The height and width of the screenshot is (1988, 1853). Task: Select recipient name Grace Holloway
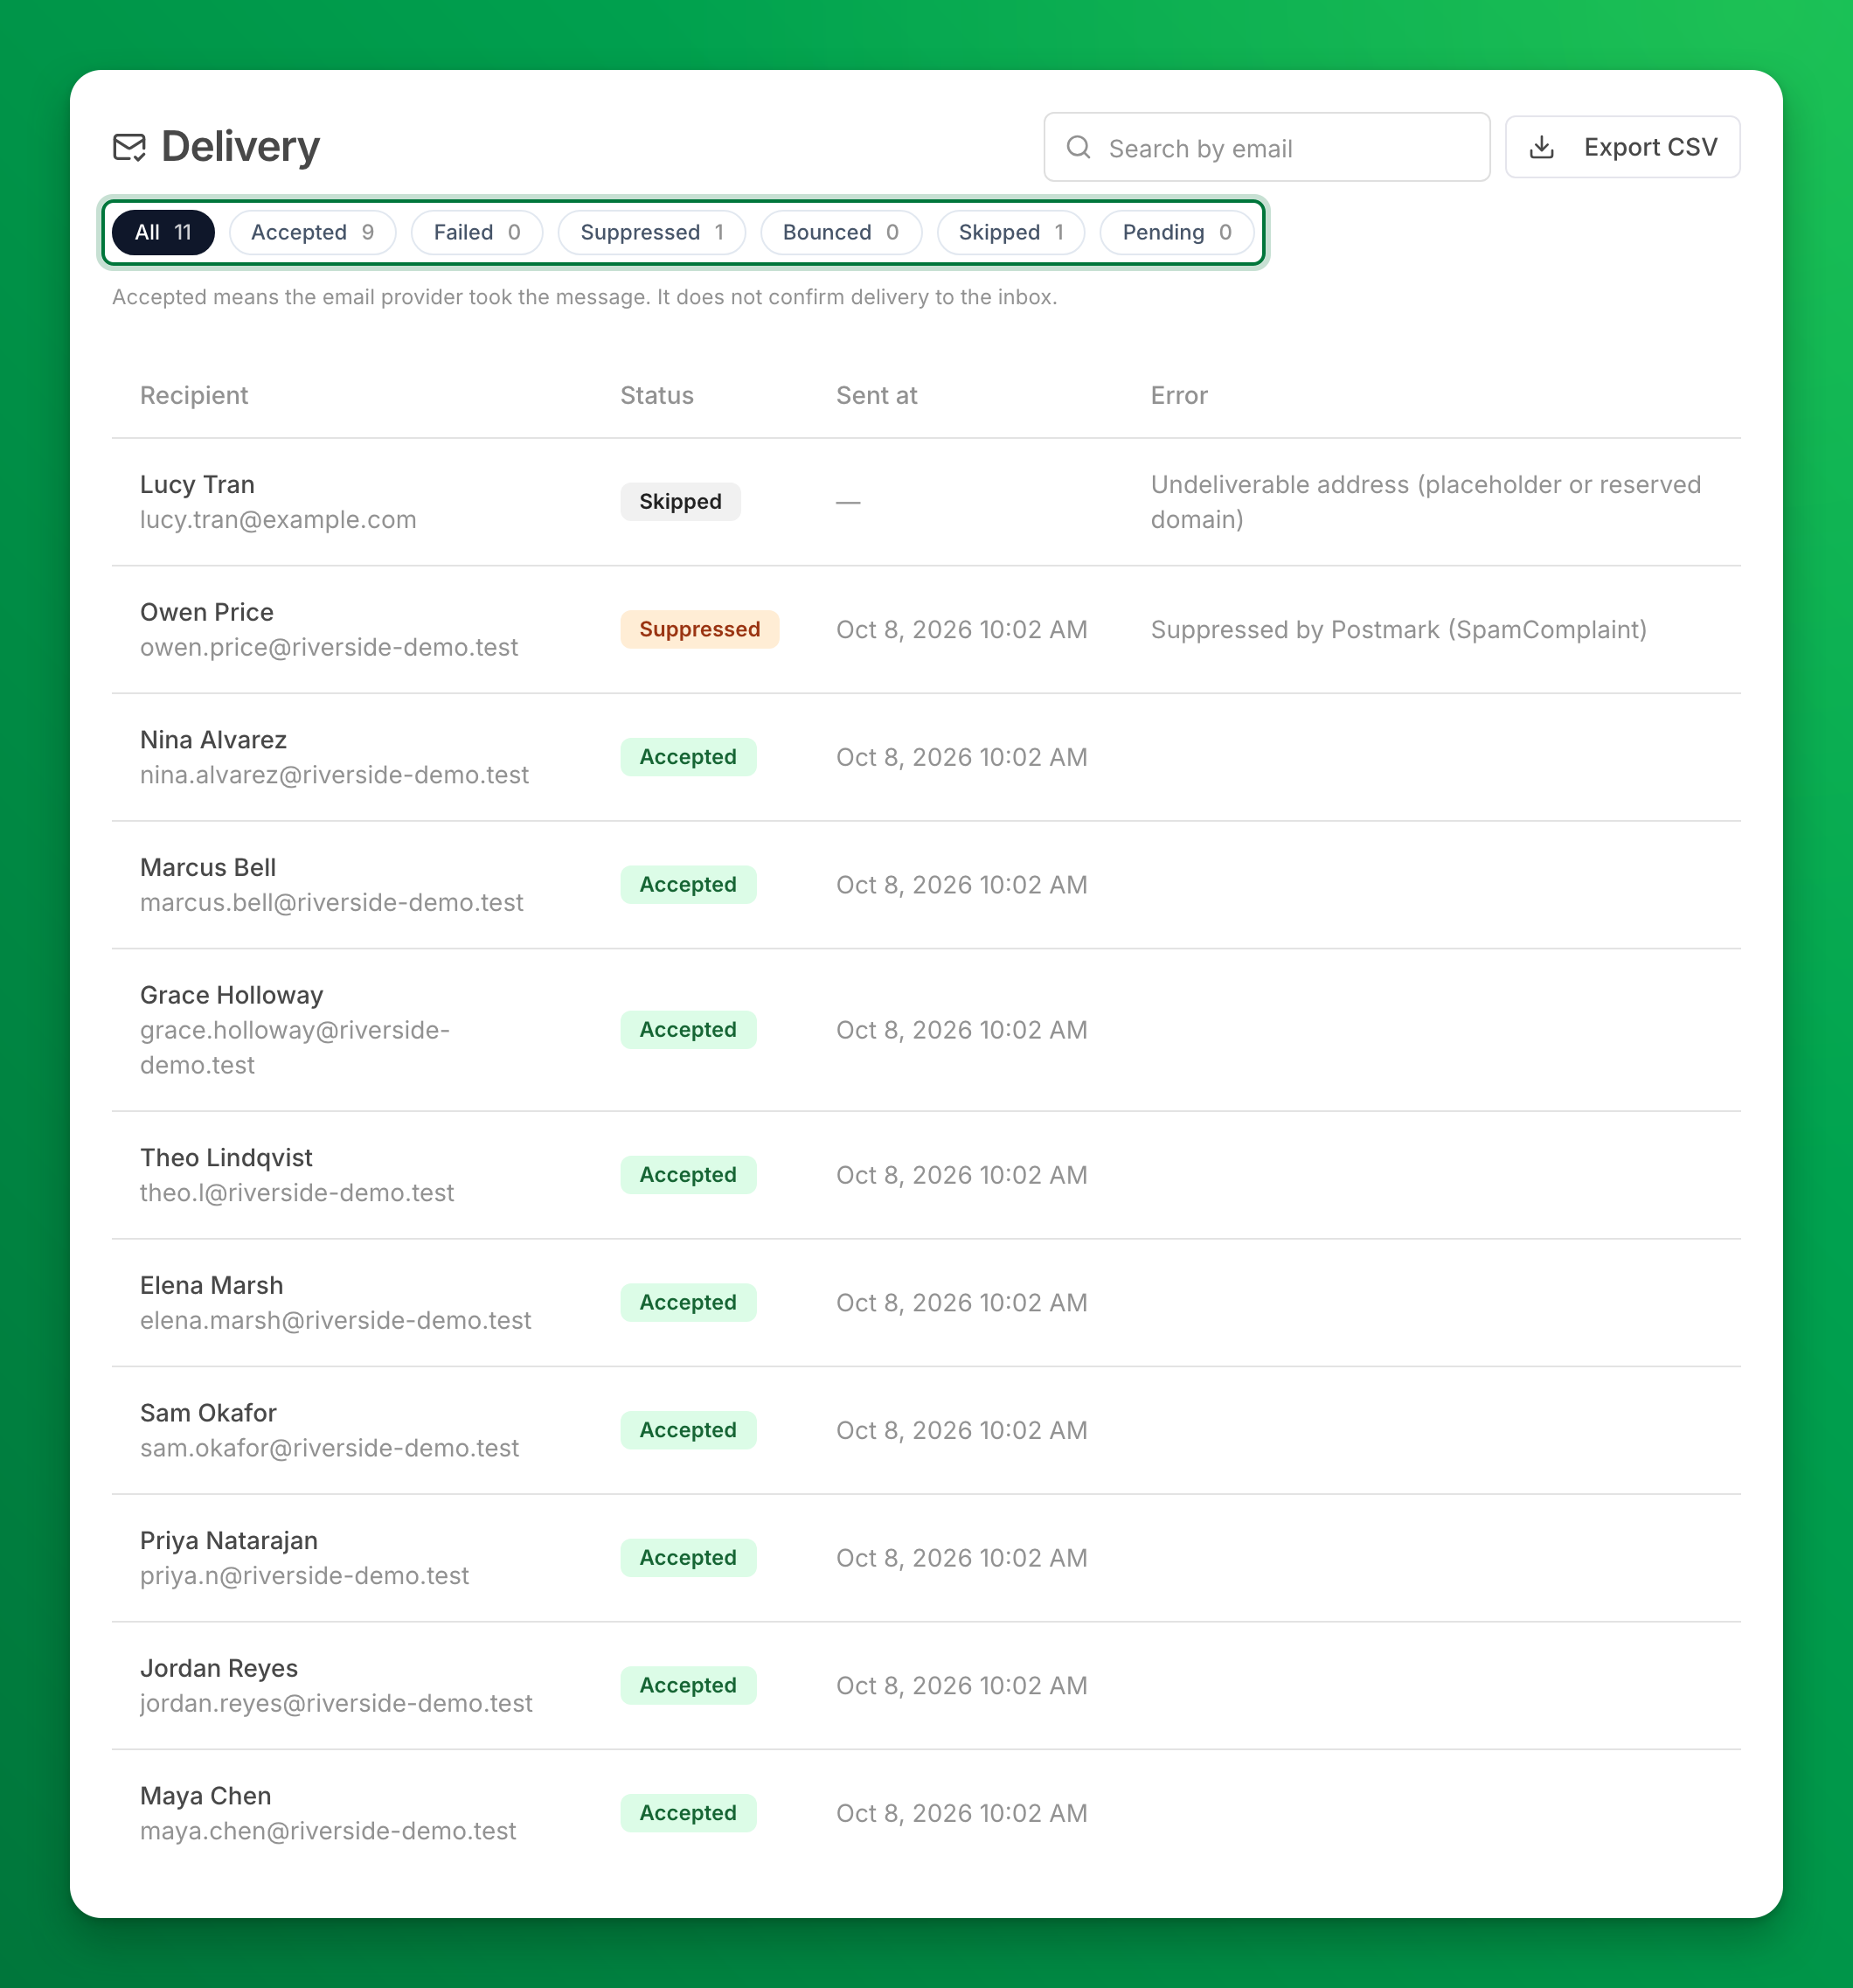click(231, 995)
